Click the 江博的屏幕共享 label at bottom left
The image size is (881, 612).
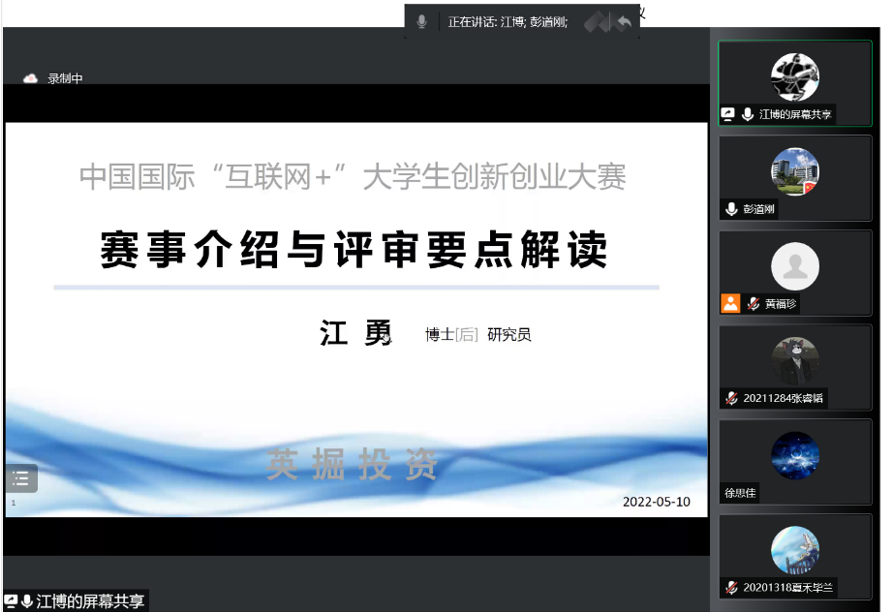[90, 601]
